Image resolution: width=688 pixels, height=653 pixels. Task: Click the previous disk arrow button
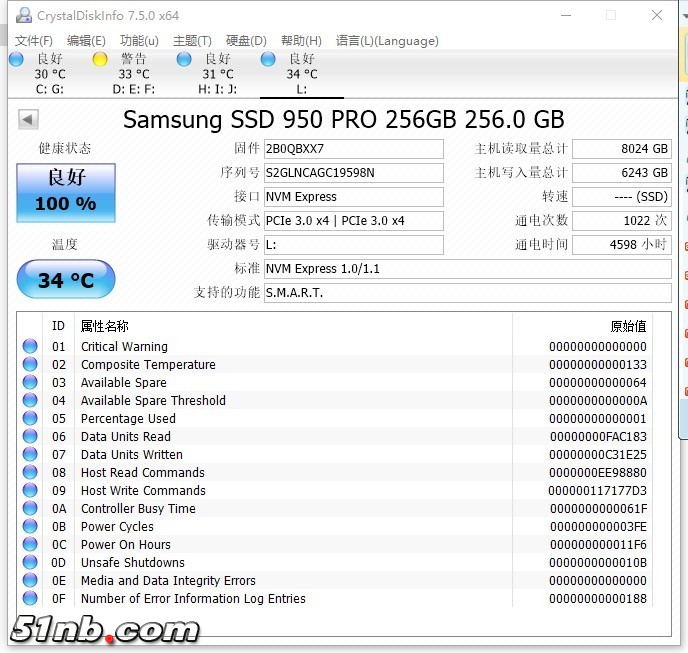tap(28, 120)
